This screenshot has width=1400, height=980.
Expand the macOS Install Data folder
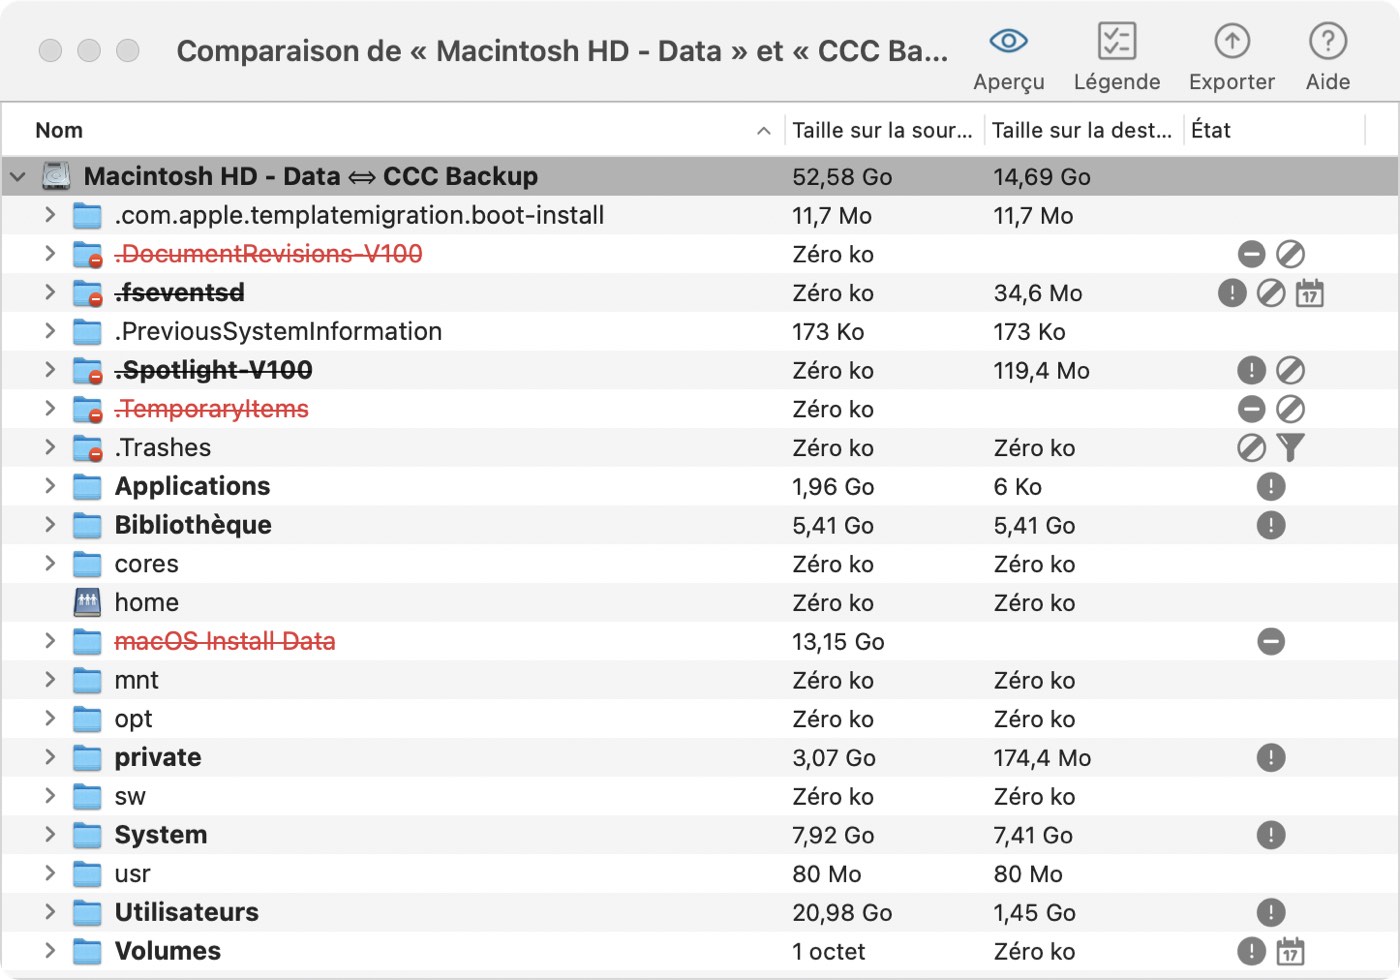(x=49, y=641)
